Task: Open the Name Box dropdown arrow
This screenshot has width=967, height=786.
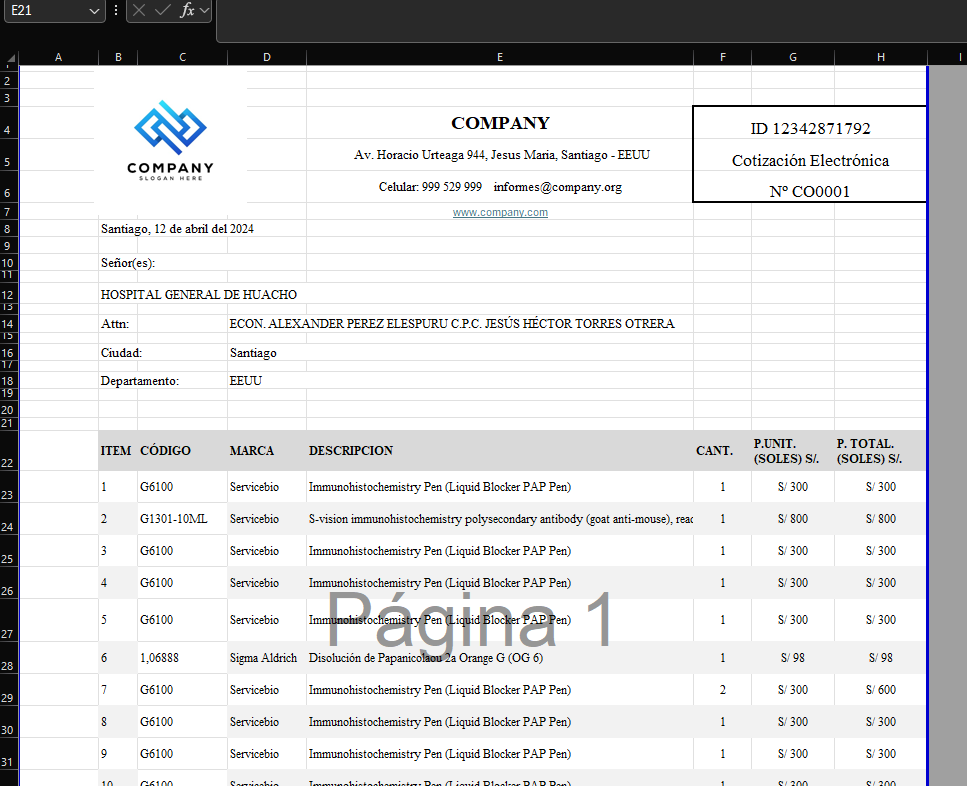Action: pyautogui.click(x=94, y=11)
